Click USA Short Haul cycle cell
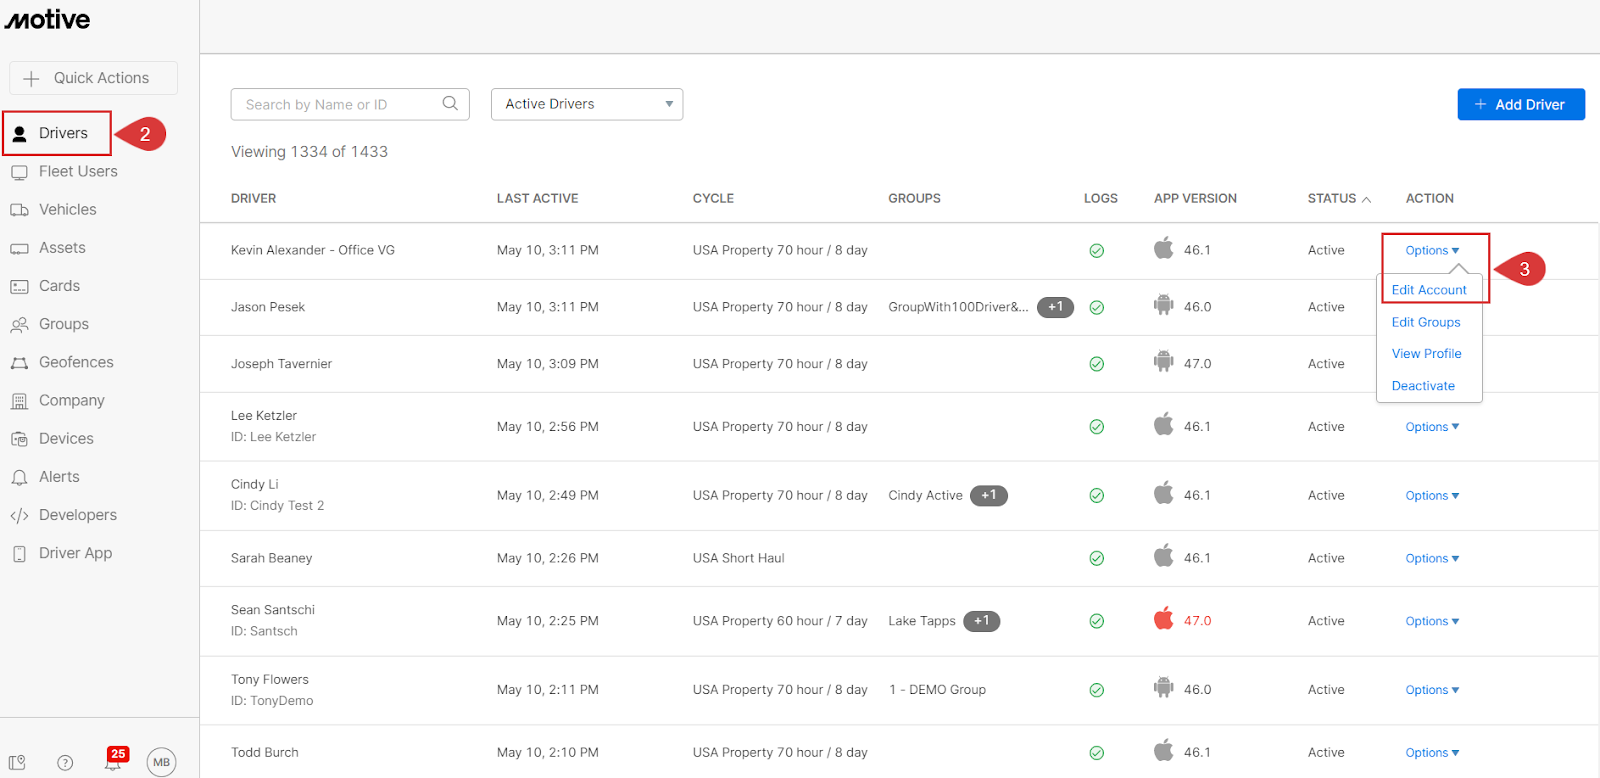This screenshot has height=778, width=1600. point(739,558)
